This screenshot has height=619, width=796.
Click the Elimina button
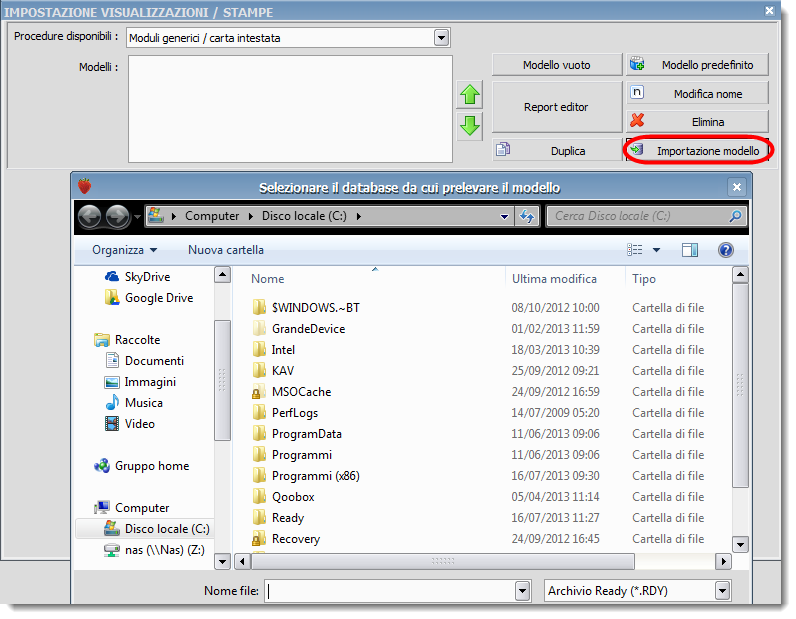pyautogui.click(x=697, y=122)
